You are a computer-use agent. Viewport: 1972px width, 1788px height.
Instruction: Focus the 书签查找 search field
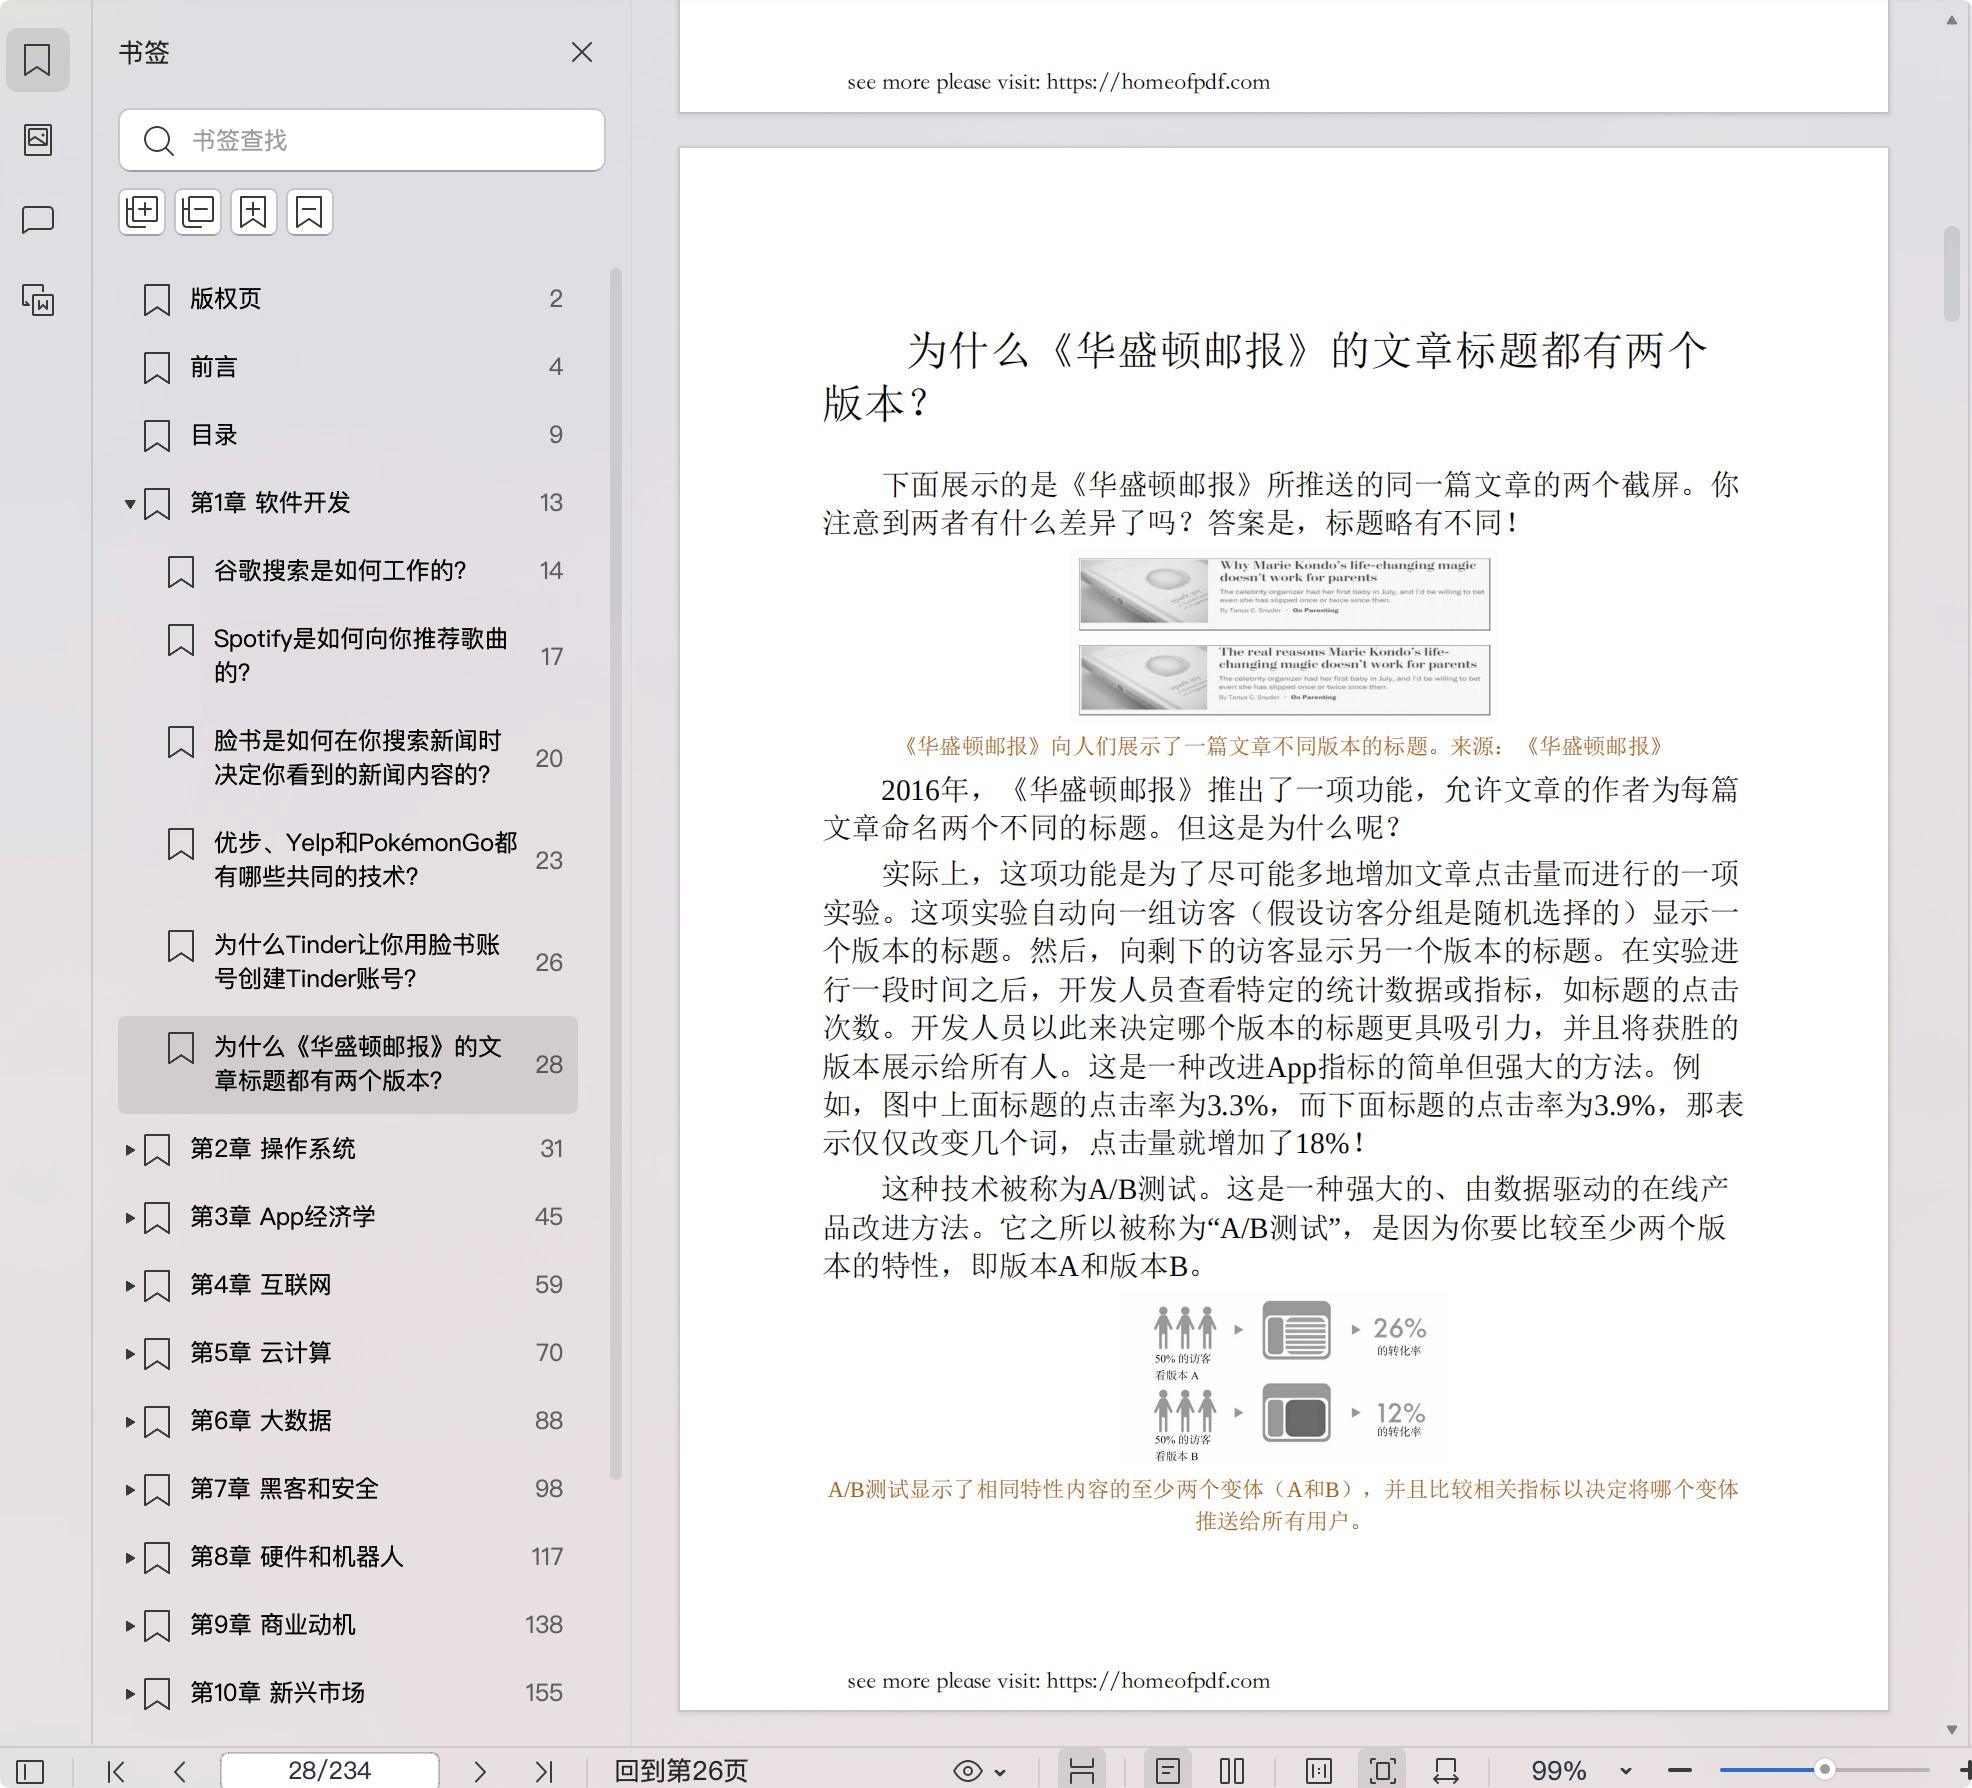361,140
